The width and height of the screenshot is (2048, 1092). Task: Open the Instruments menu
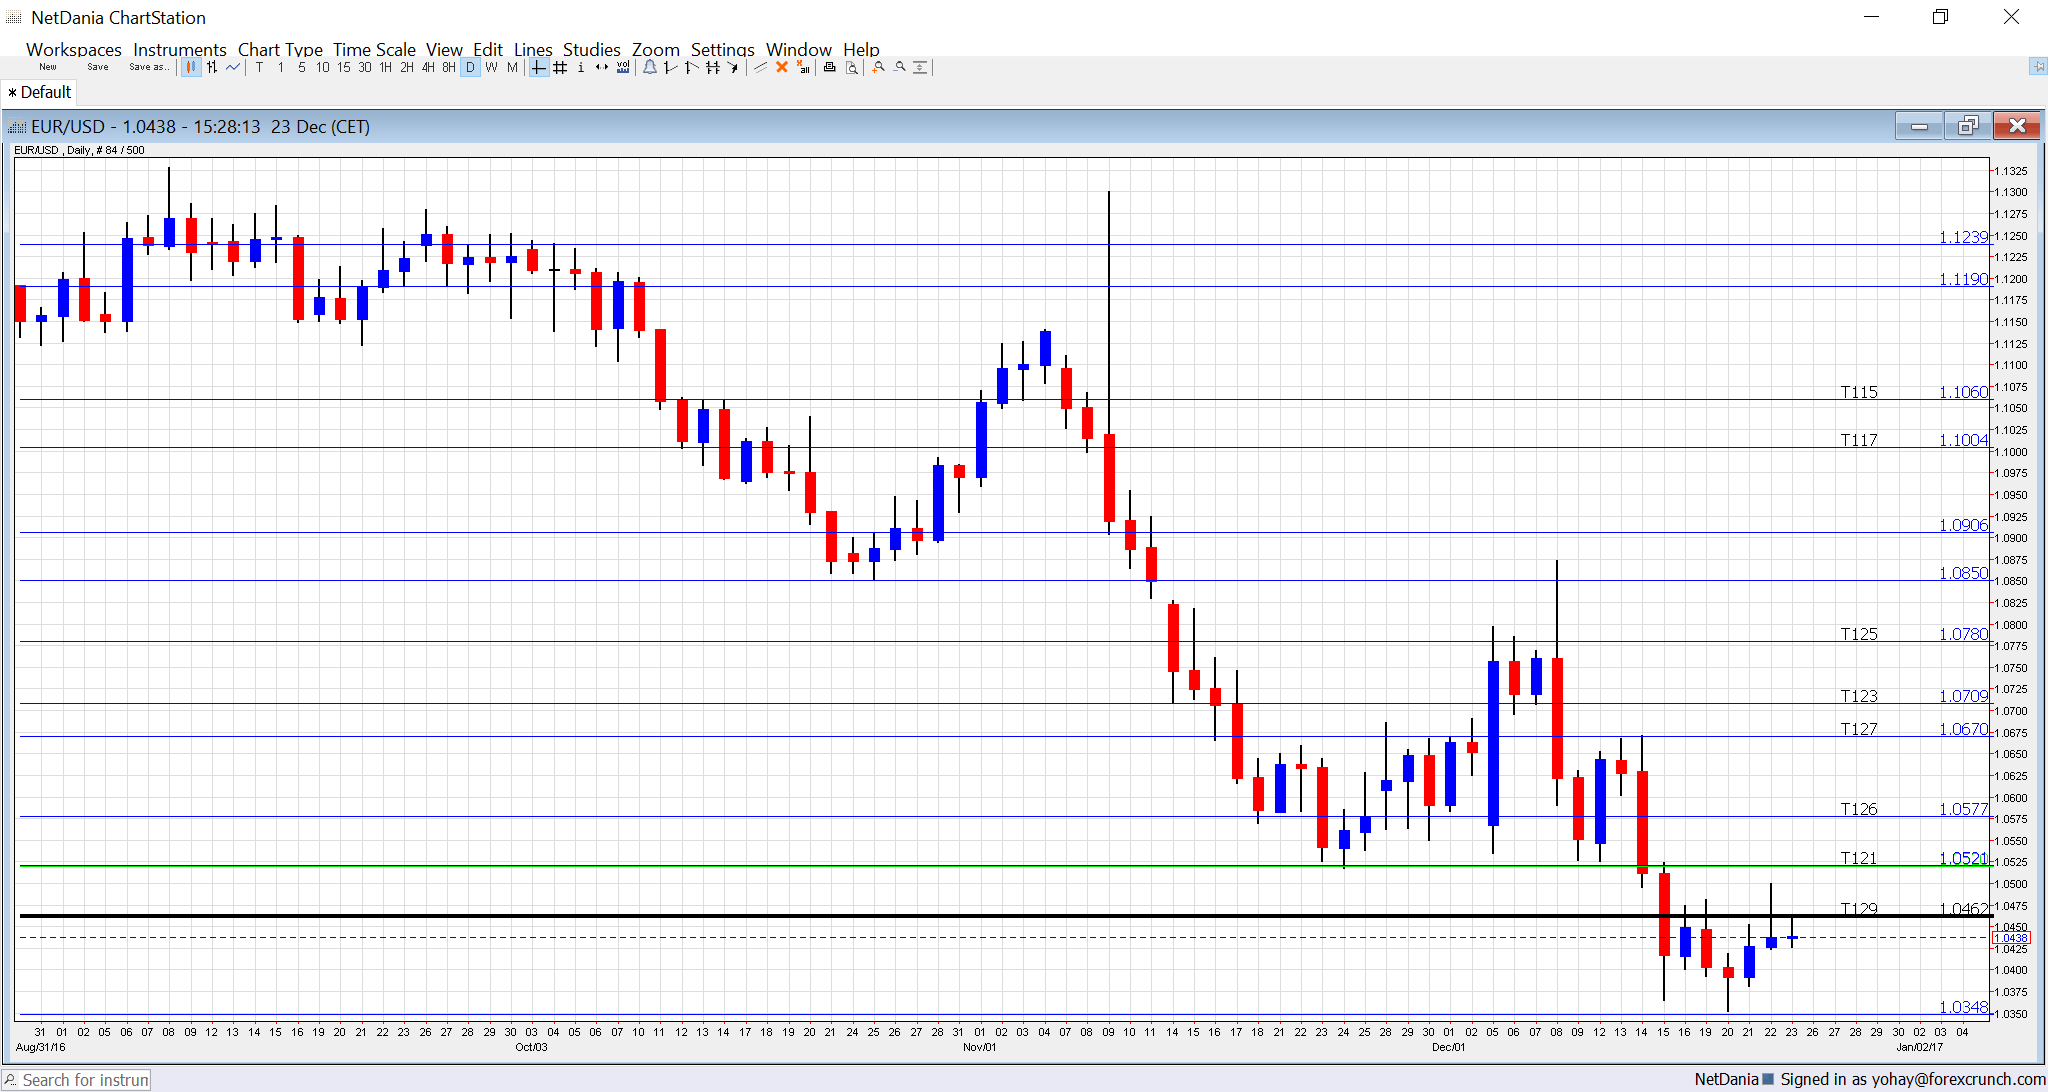[180, 50]
